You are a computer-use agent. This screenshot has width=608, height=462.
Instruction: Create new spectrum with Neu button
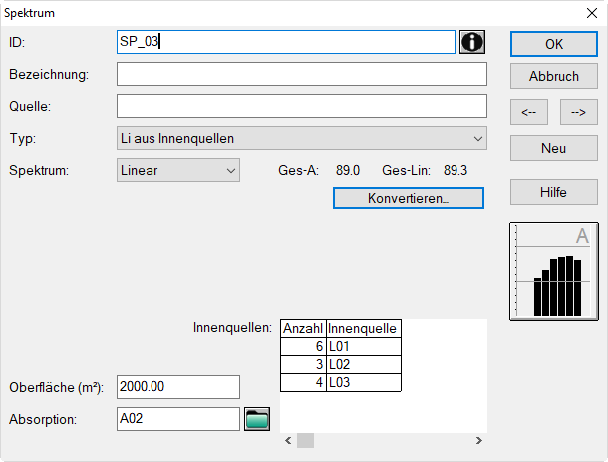tap(554, 148)
